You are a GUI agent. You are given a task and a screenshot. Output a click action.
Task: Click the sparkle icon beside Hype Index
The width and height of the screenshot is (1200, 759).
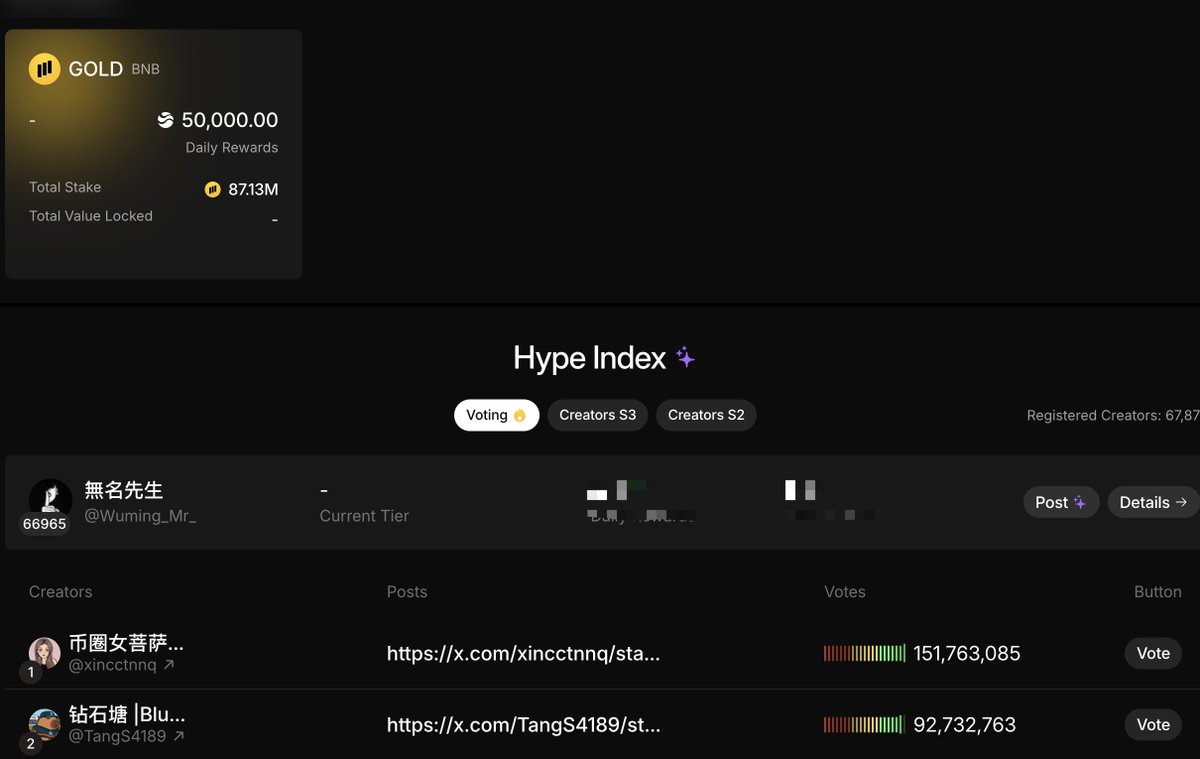(685, 357)
